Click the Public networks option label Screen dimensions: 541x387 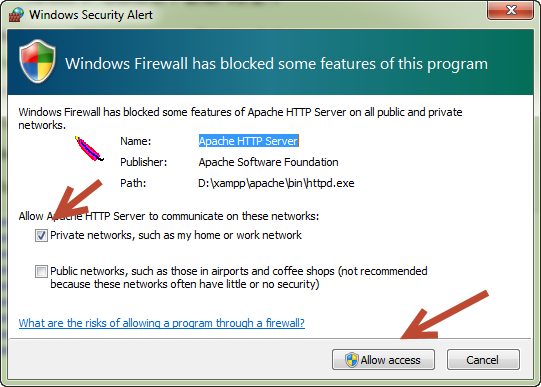239,278
